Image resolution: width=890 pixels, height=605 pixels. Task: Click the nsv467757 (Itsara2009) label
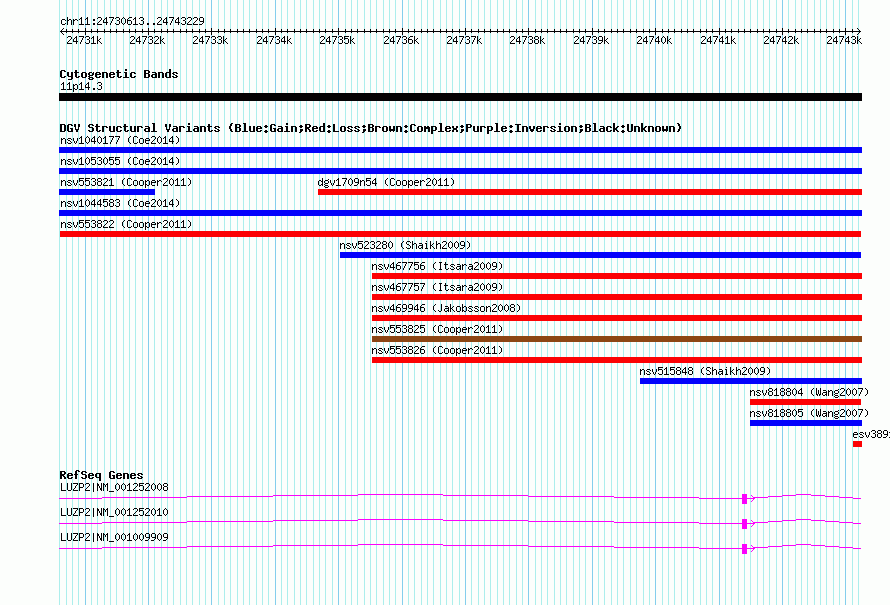coord(437,287)
